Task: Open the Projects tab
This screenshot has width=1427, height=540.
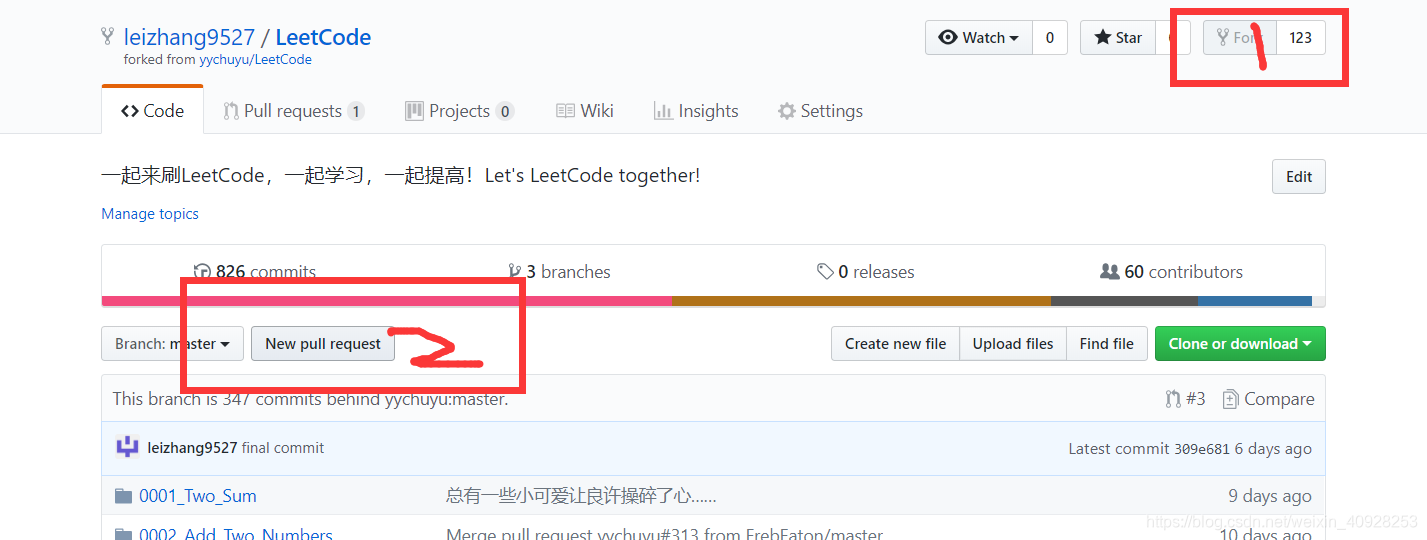Action: pyautogui.click(x=460, y=111)
